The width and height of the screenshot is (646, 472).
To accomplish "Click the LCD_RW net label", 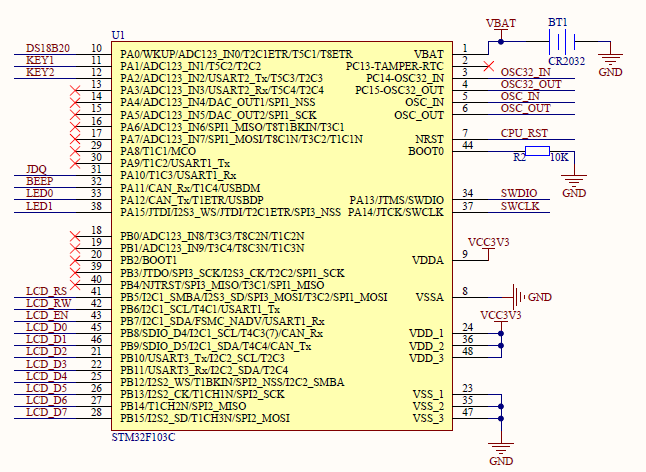I will point(48,303).
